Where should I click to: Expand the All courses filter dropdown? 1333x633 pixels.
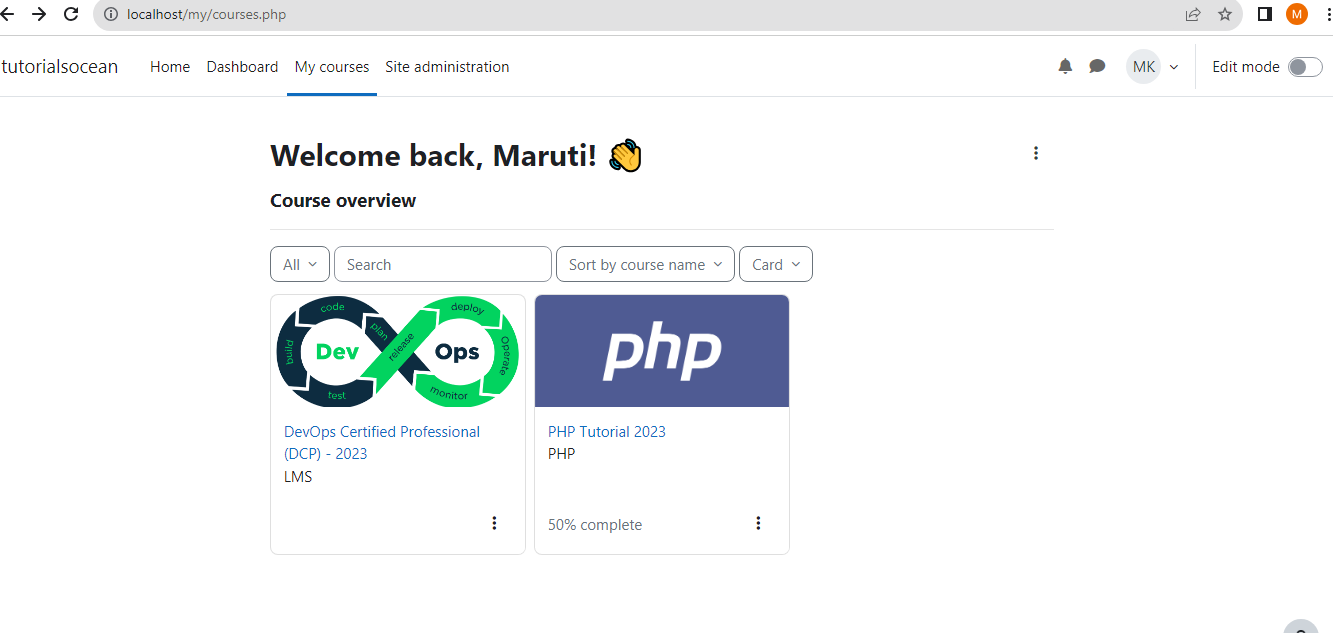pyautogui.click(x=300, y=265)
